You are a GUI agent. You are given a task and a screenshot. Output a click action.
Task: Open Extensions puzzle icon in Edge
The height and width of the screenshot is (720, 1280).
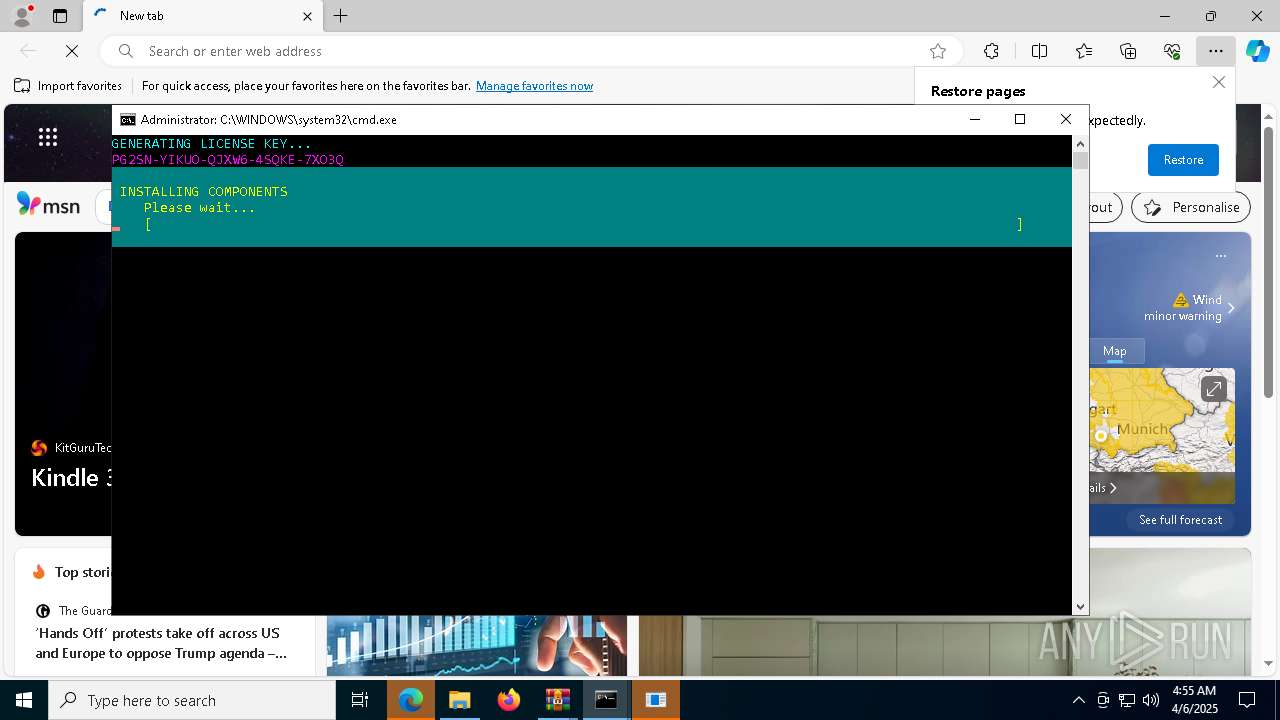point(991,51)
